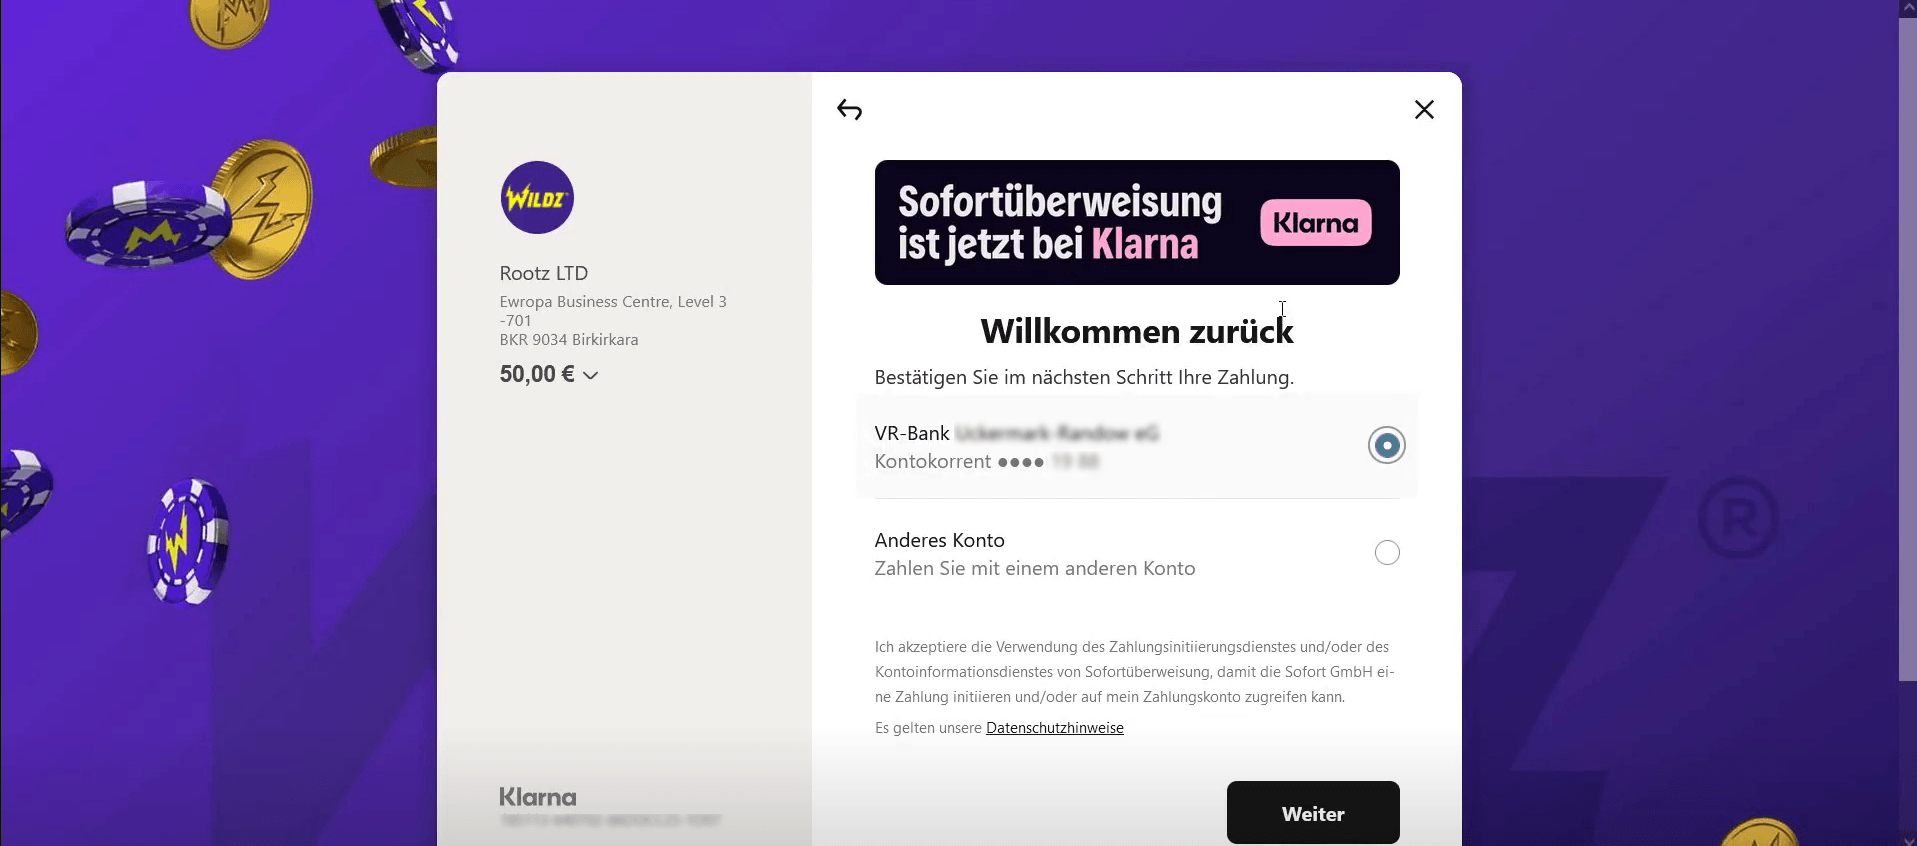Select the VR-Bank account radio button
1917x846 pixels.
(1386, 445)
